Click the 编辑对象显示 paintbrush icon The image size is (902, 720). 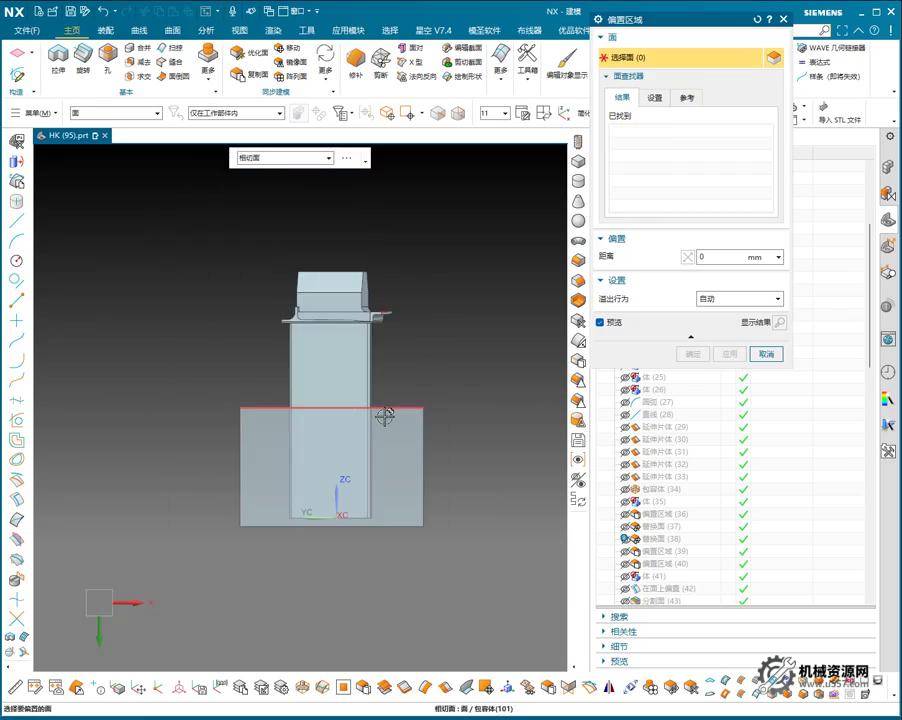point(567,60)
